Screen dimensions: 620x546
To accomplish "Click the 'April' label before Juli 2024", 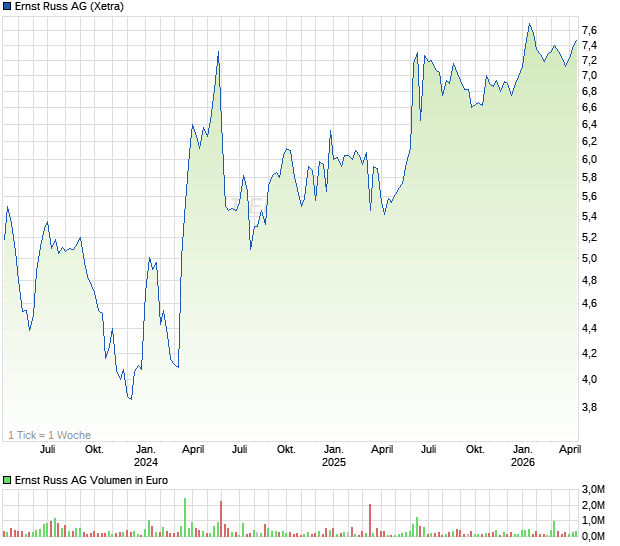I will tap(193, 450).
